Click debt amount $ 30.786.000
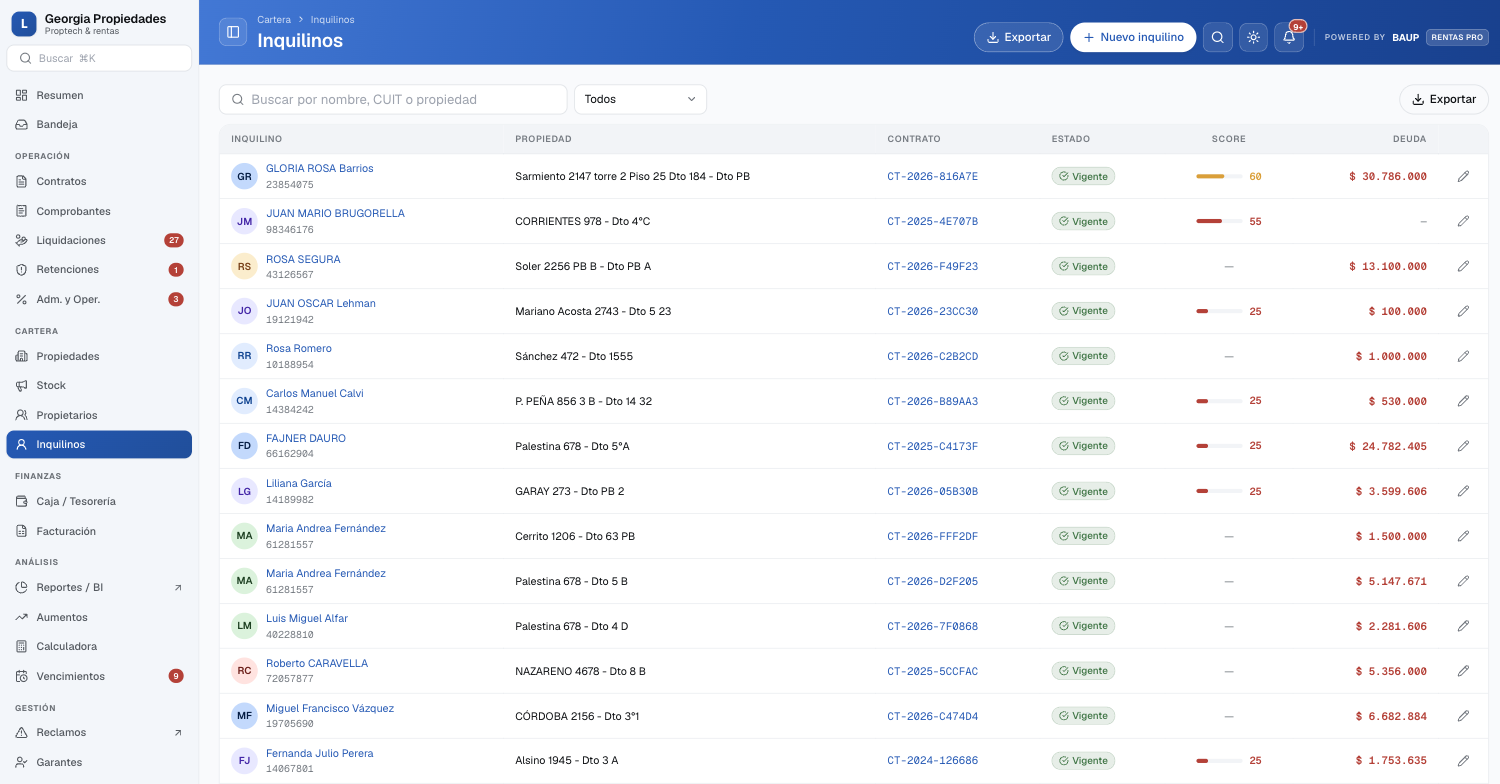The image size is (1500, 784). pos(1388,176)
